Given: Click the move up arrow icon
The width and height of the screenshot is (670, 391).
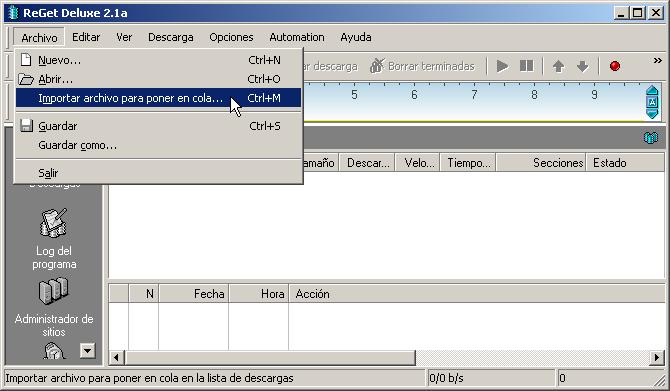Looking at the screenshot, I should point(558,66).
